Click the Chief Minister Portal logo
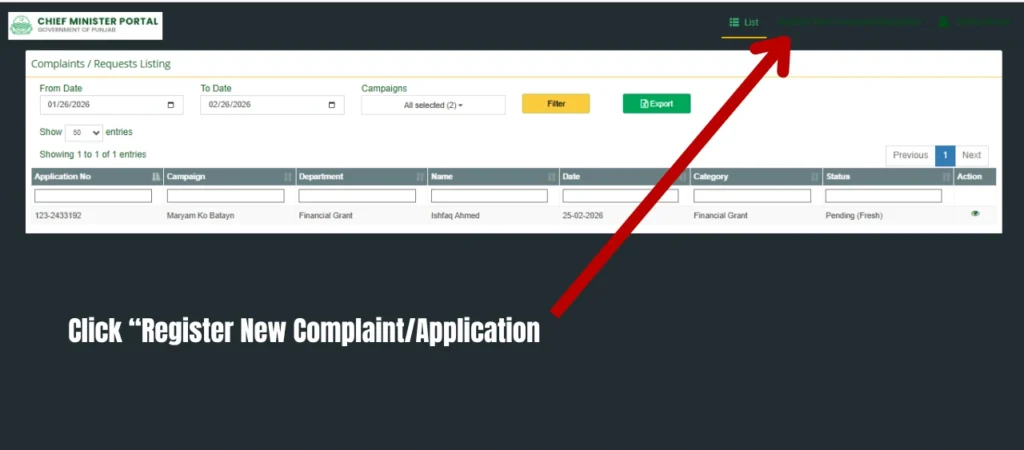The image size is (1024, 450). tap(84, 25)
